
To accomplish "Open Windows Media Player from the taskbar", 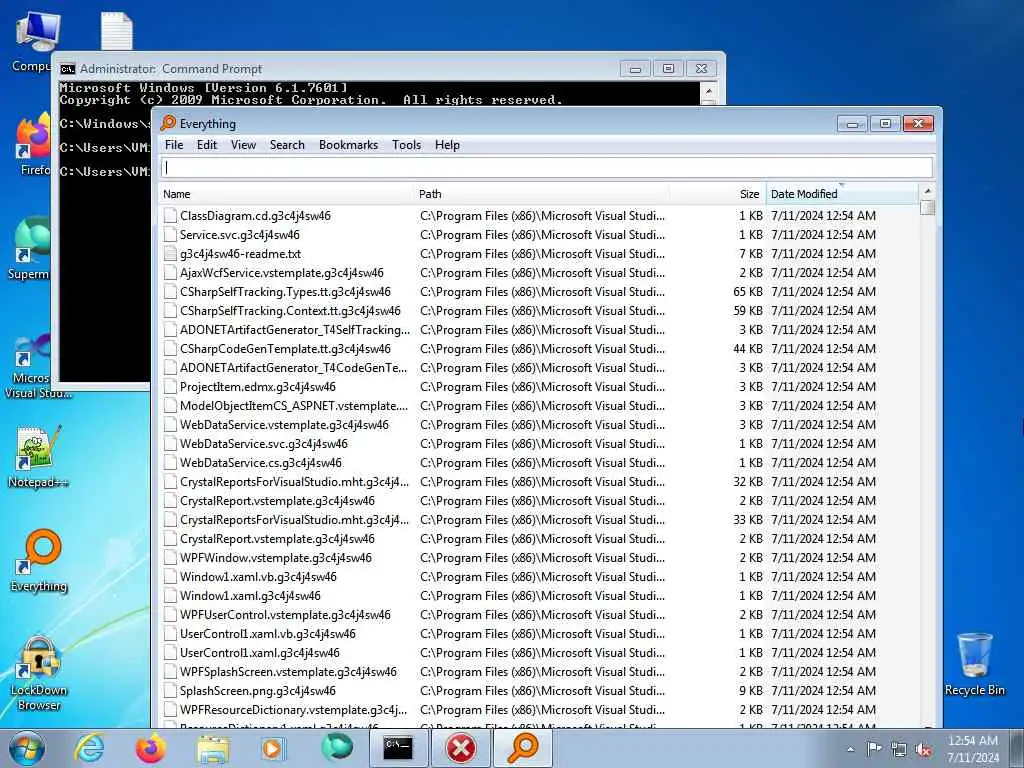I will [x=274, y=748].
